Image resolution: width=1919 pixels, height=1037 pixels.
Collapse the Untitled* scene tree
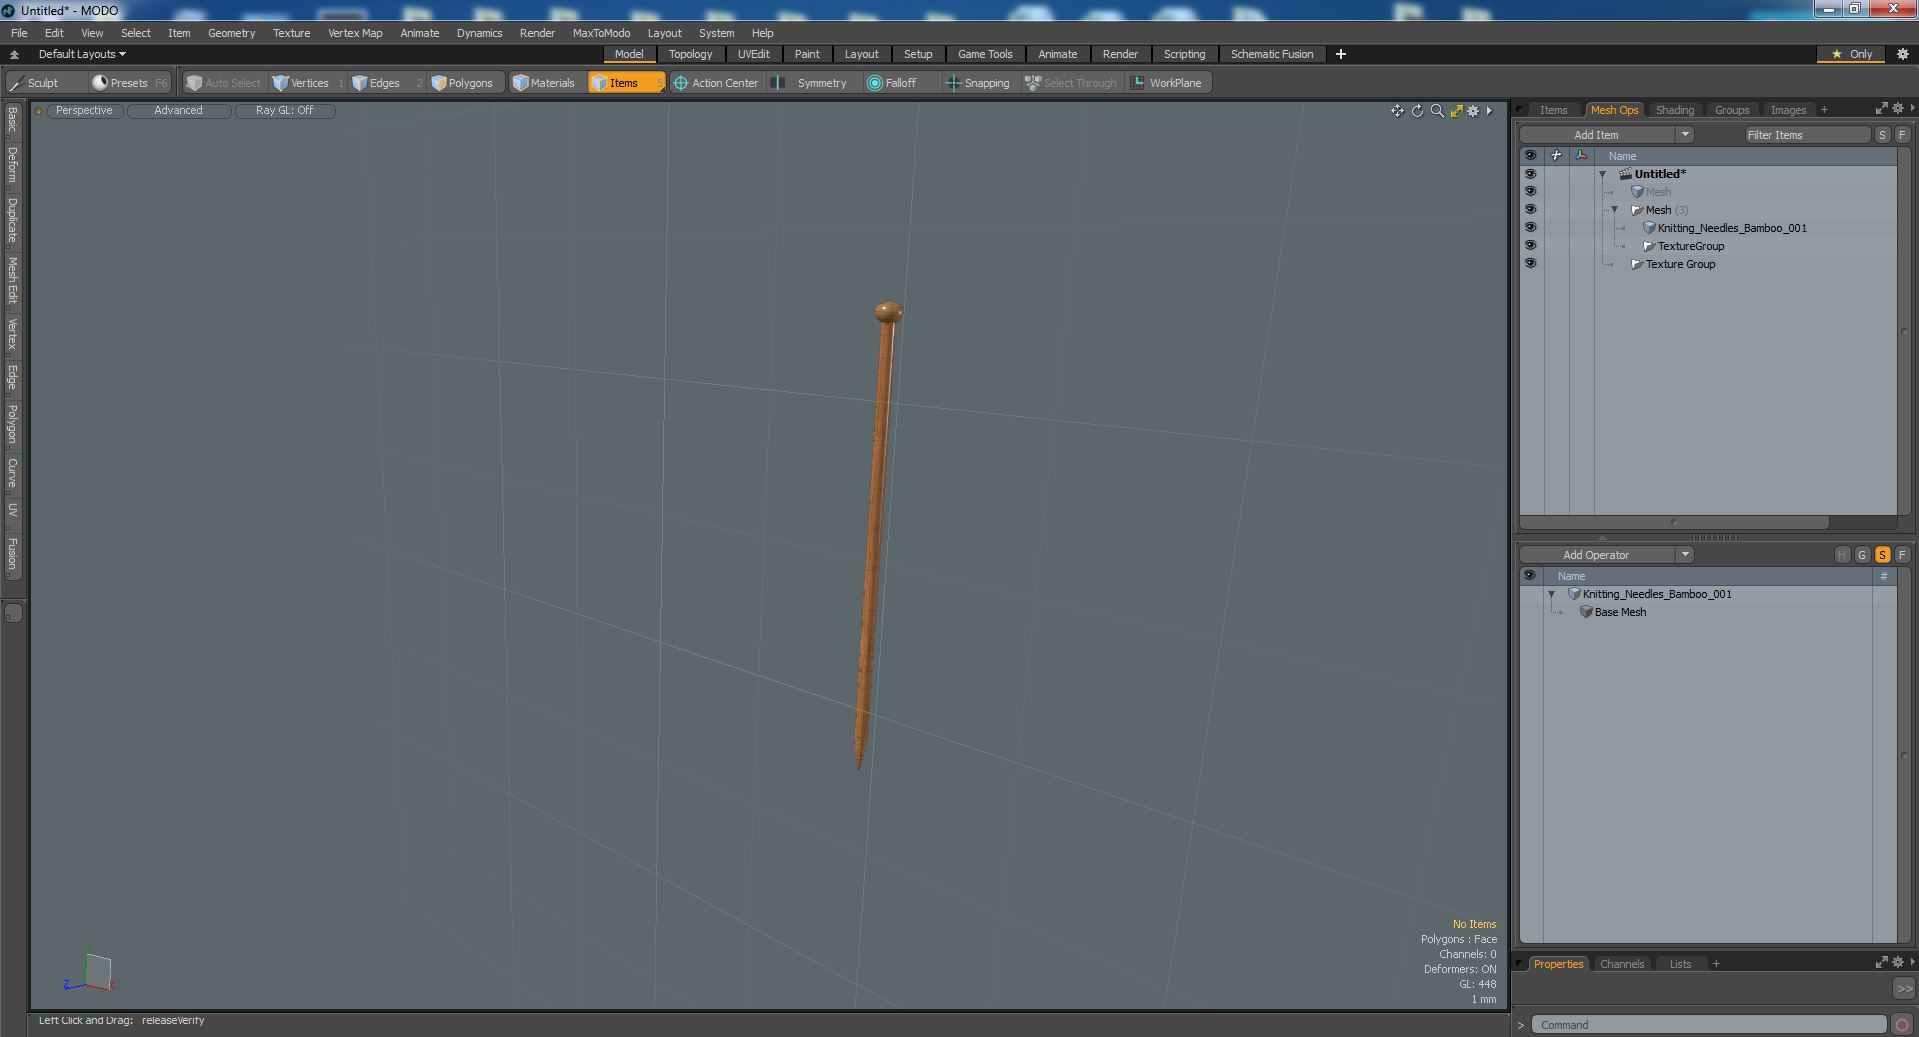click(1603, 174)
